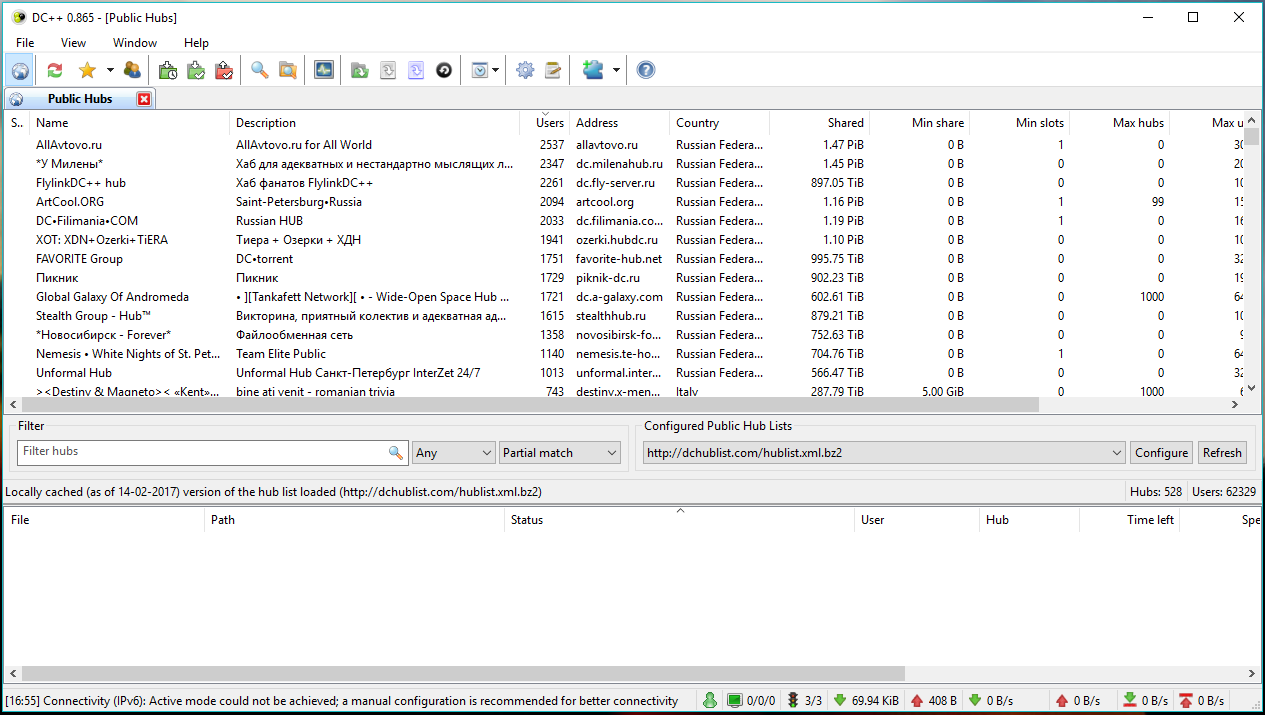Screen dimensions: 1265x715
Task: Open the 'Any' filter column dropdown
Action: (x=453, y=453)
